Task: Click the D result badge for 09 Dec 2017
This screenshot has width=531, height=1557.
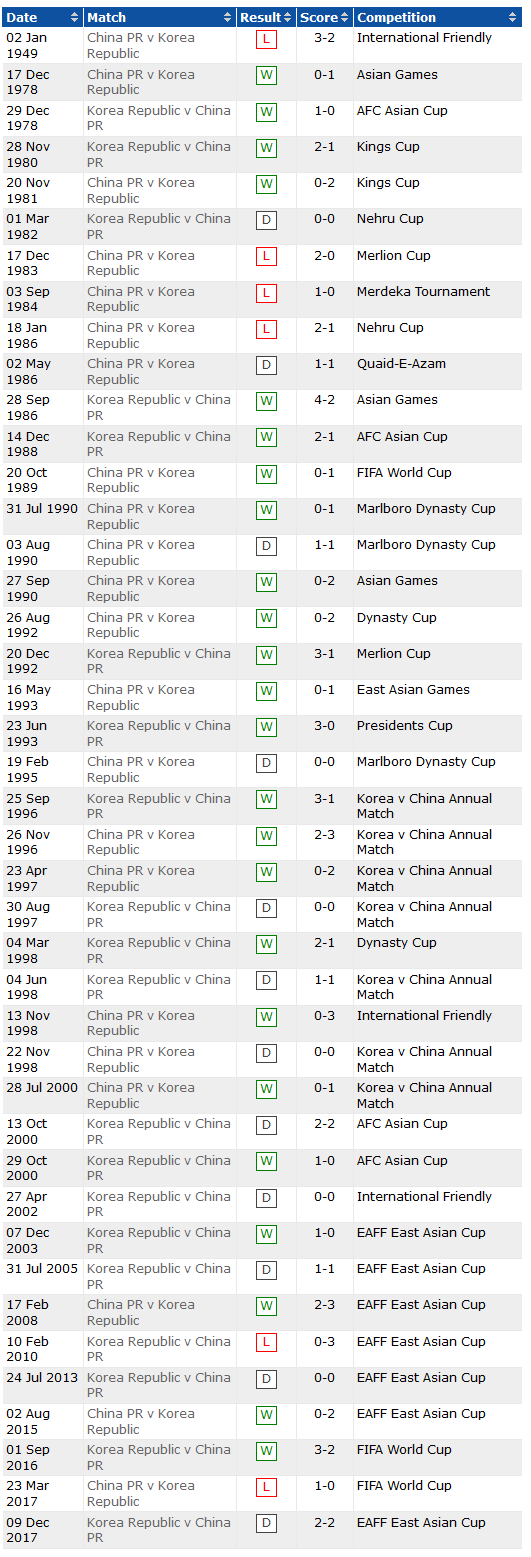Action: coord(266,1524)
